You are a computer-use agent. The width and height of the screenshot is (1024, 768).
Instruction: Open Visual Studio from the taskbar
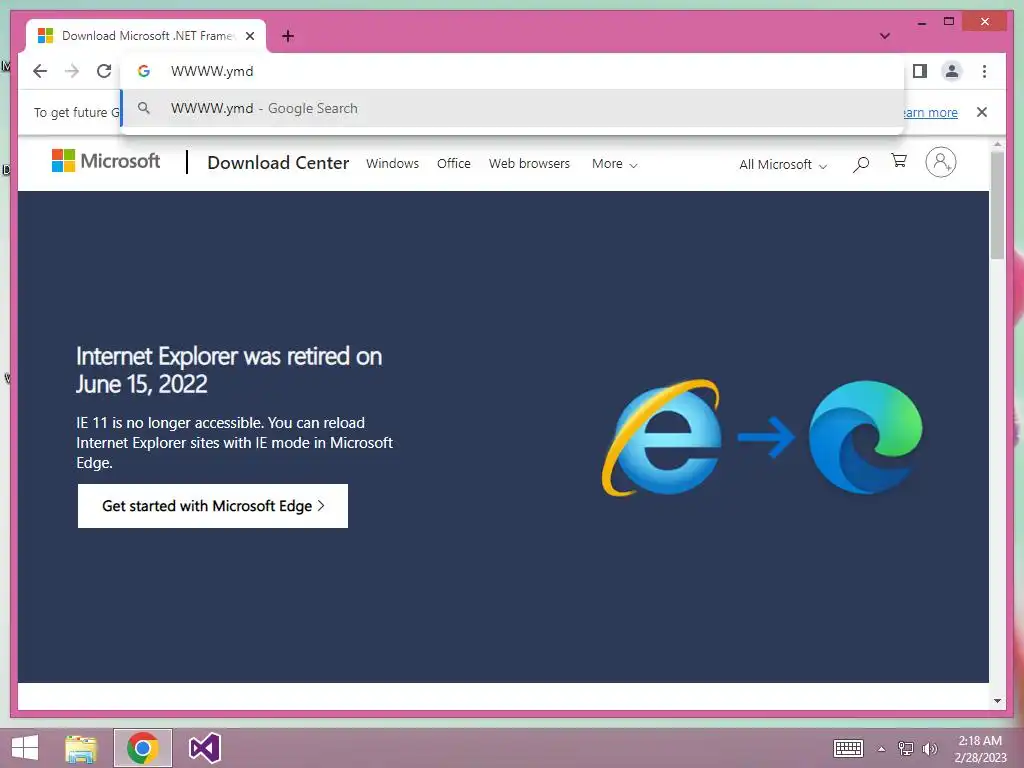click(204, 748)
